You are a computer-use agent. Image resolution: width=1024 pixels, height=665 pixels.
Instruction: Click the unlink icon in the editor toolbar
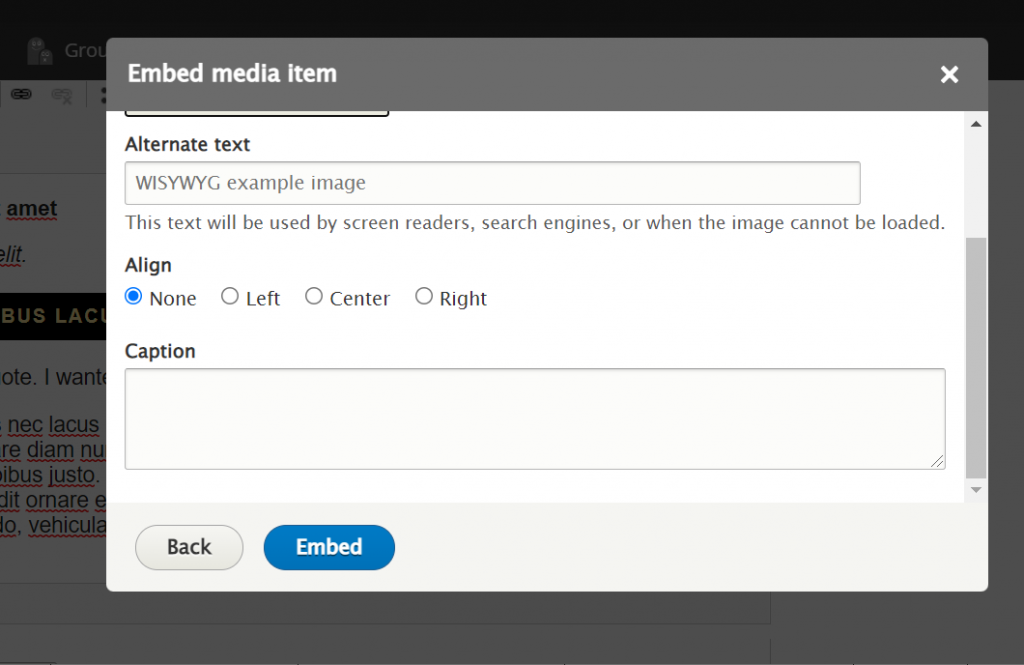(x=62, y=95)
